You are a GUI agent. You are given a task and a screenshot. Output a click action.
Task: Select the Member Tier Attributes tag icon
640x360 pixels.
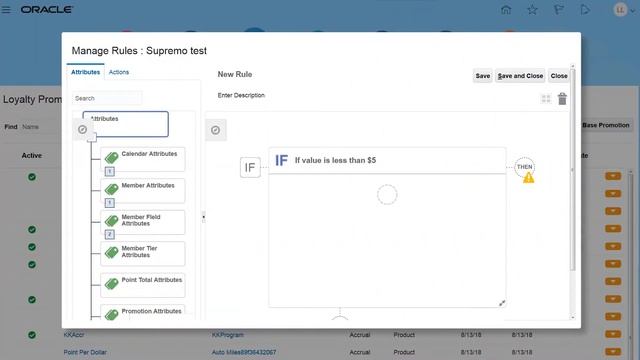pyautogui.click(x=111, y=252)
